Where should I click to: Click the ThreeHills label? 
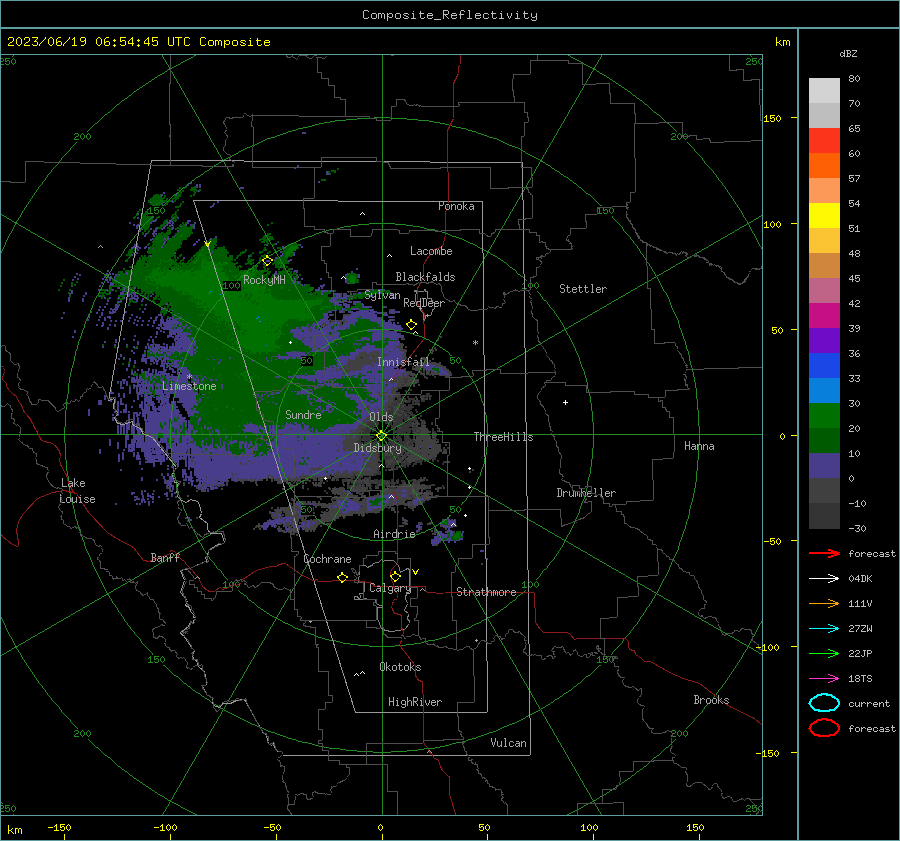pyautogui.click(x=503, y=437)
